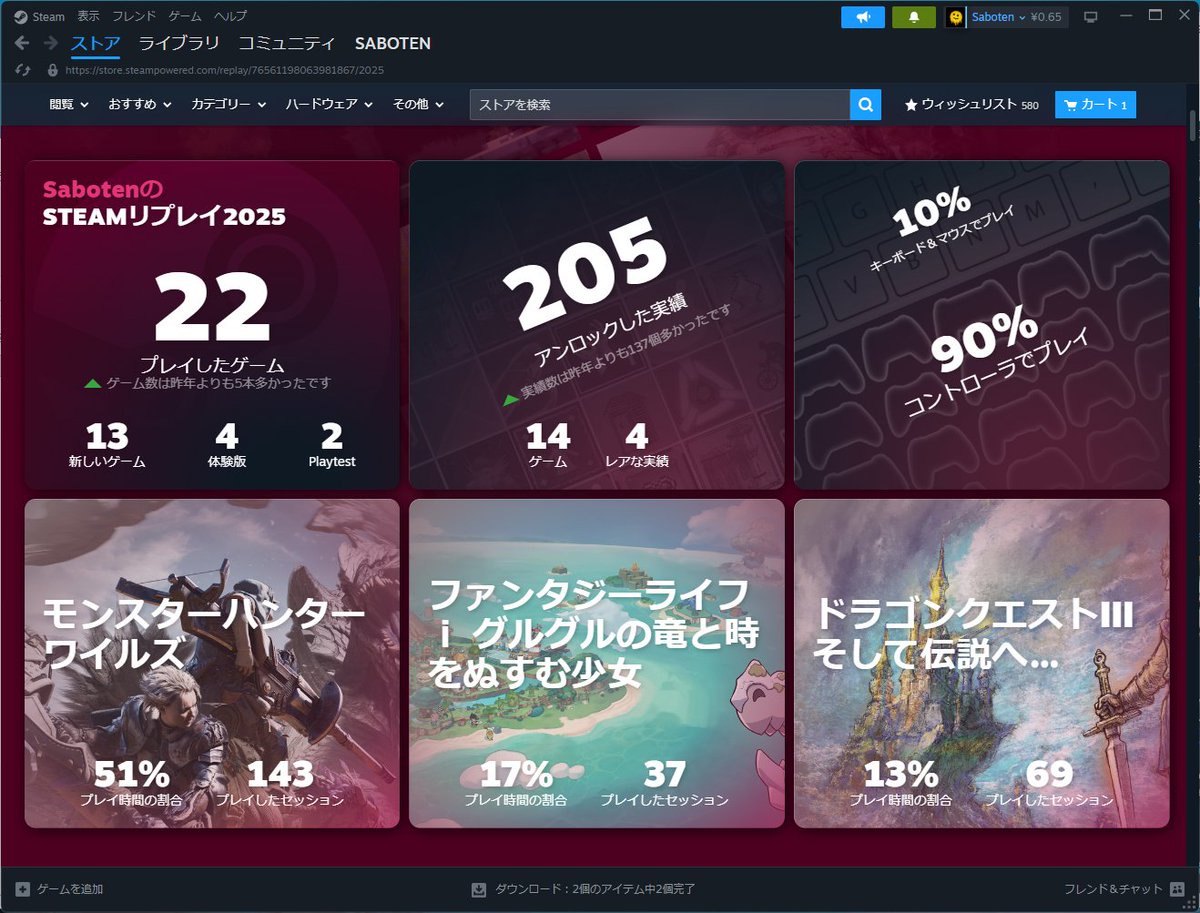
Task: Switch to the ストア tab
Action: coord(96,43)
